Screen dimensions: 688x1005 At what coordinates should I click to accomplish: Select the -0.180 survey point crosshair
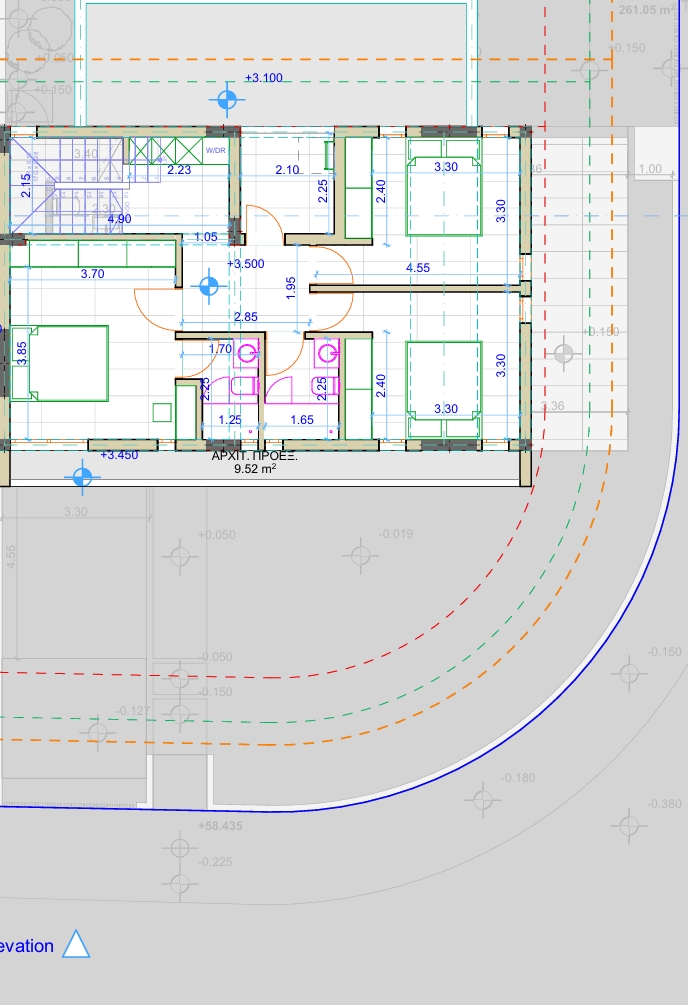(483, 799)
